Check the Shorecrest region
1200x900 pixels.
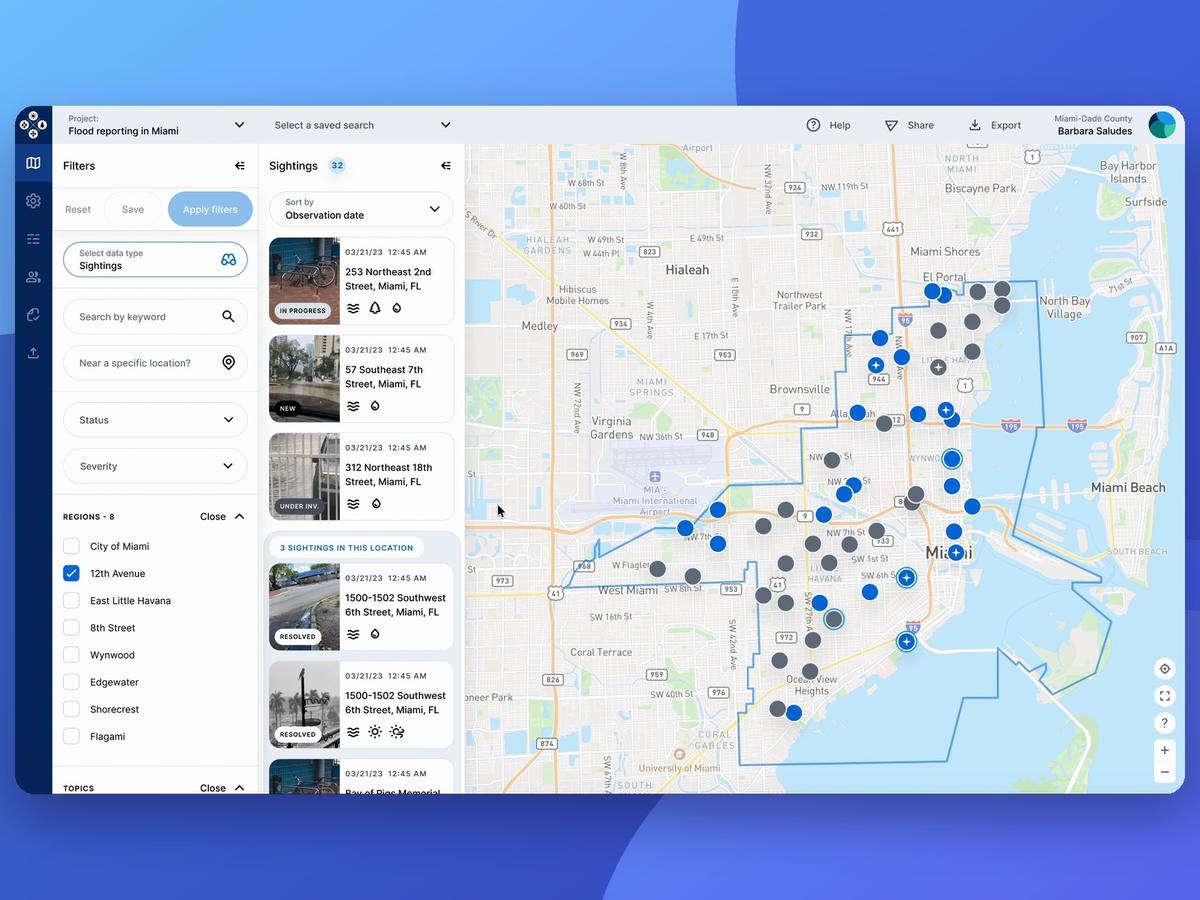coord(71,709)
